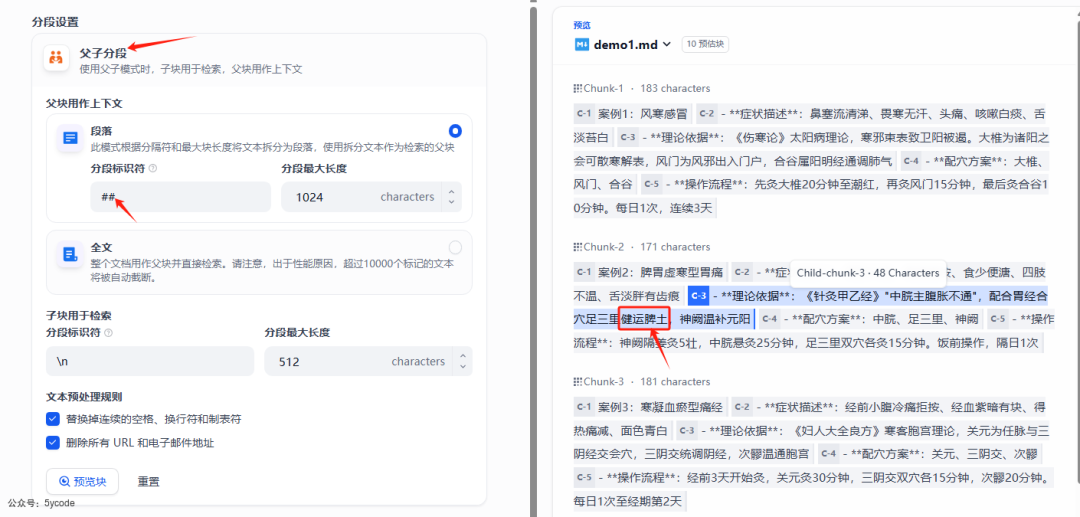Click the 重置 reset button
Image resolution: width=1080 pixels, height=517 pixels.
(x=149, y=482)
